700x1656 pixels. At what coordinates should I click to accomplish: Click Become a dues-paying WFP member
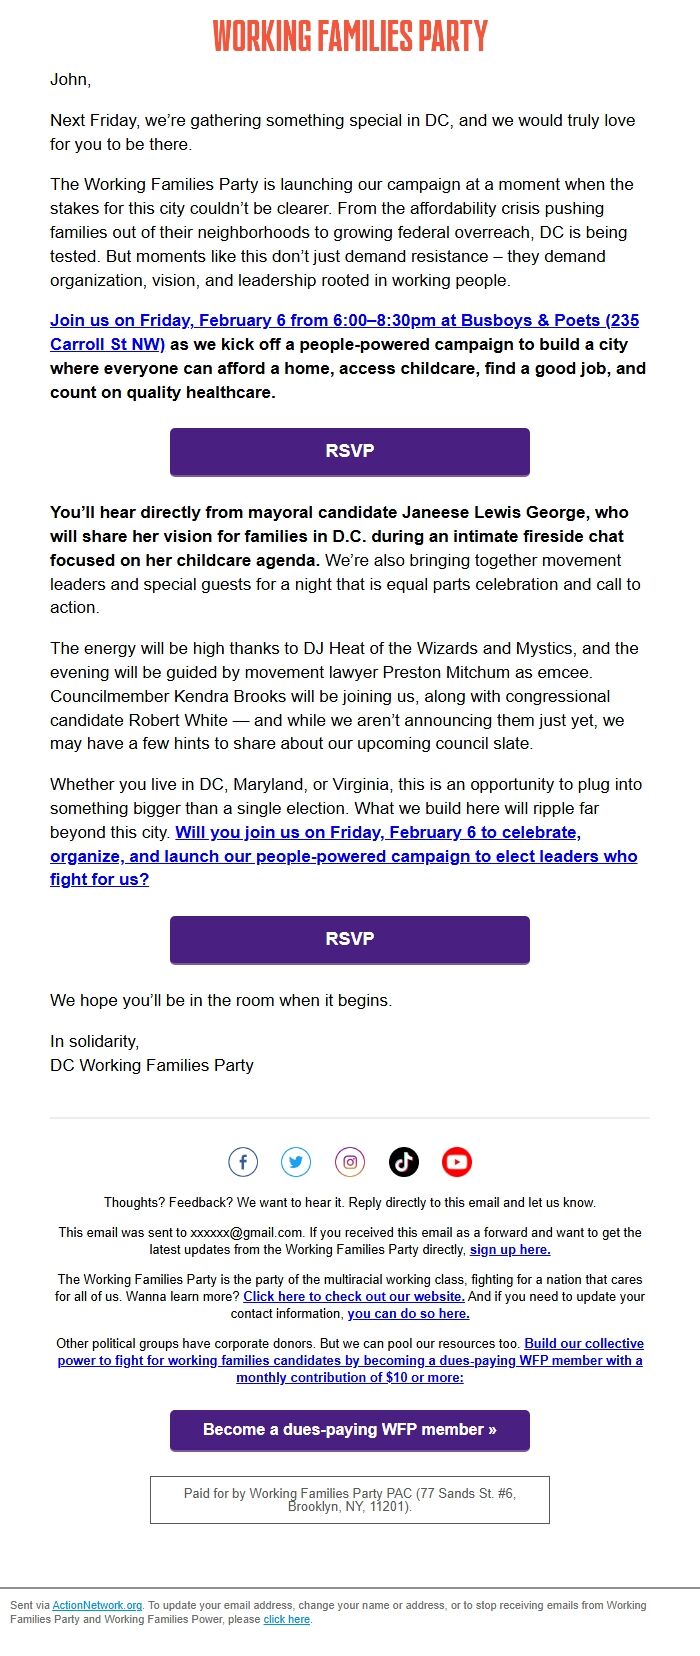tap(349, 1430)
